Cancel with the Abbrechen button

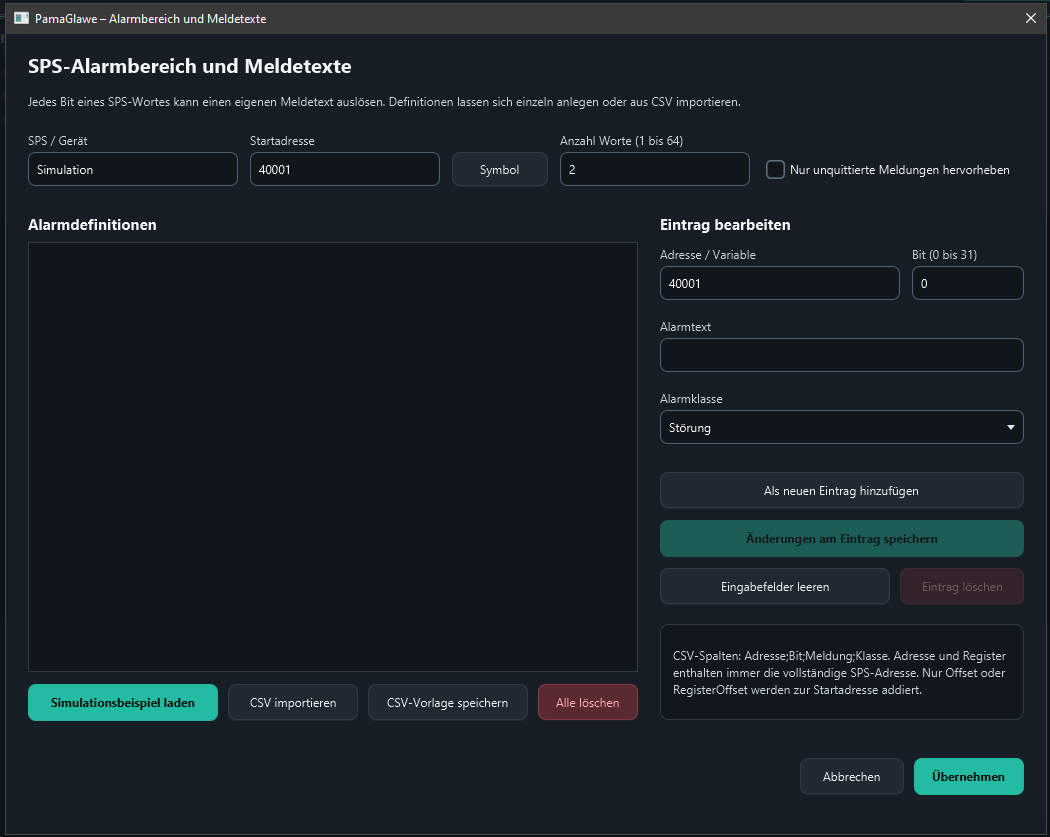coord(851,777)
